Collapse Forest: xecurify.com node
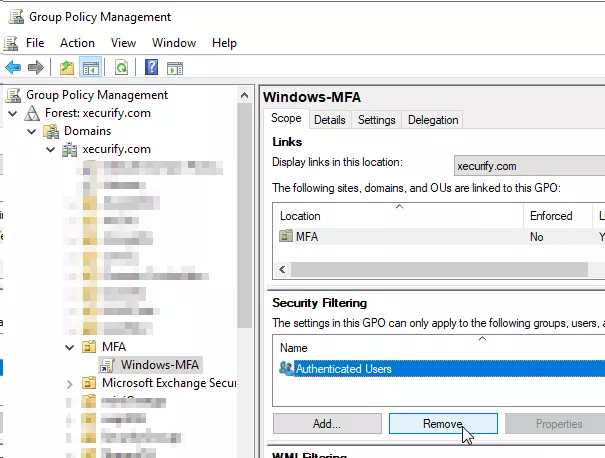 click(12, 113)
